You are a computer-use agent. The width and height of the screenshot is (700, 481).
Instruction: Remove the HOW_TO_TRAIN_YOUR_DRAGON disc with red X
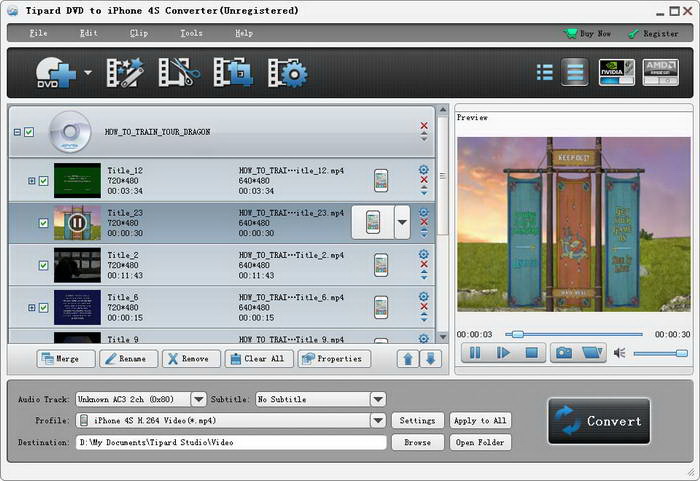point(424,125)
